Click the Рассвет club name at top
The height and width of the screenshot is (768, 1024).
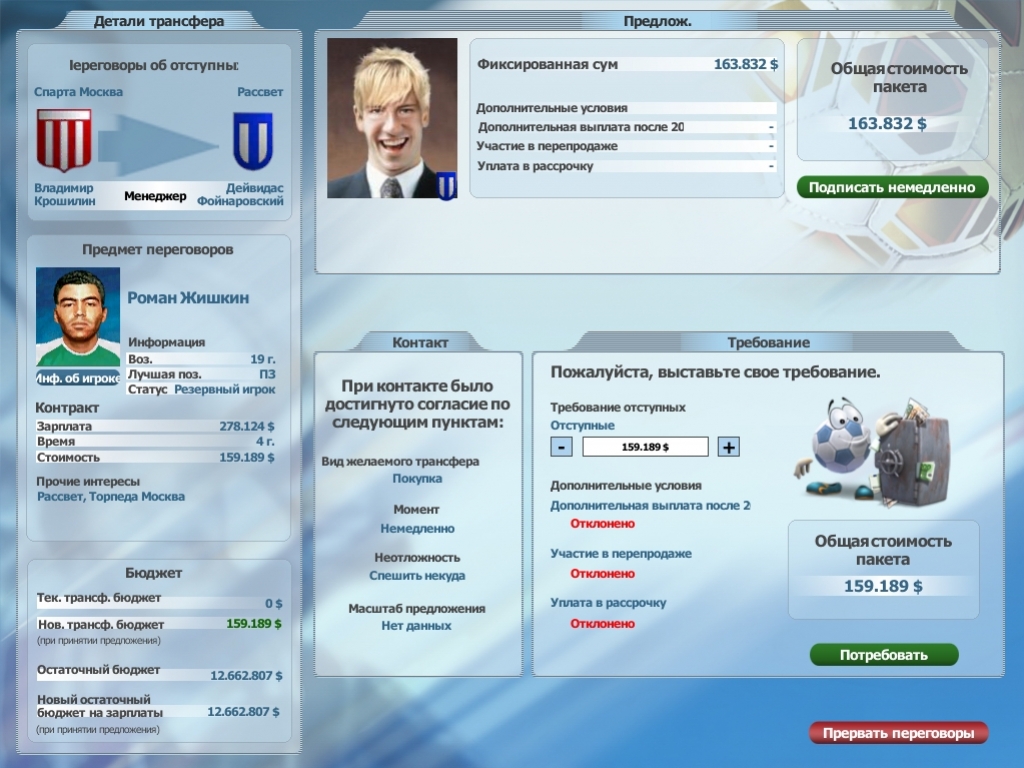260,92
